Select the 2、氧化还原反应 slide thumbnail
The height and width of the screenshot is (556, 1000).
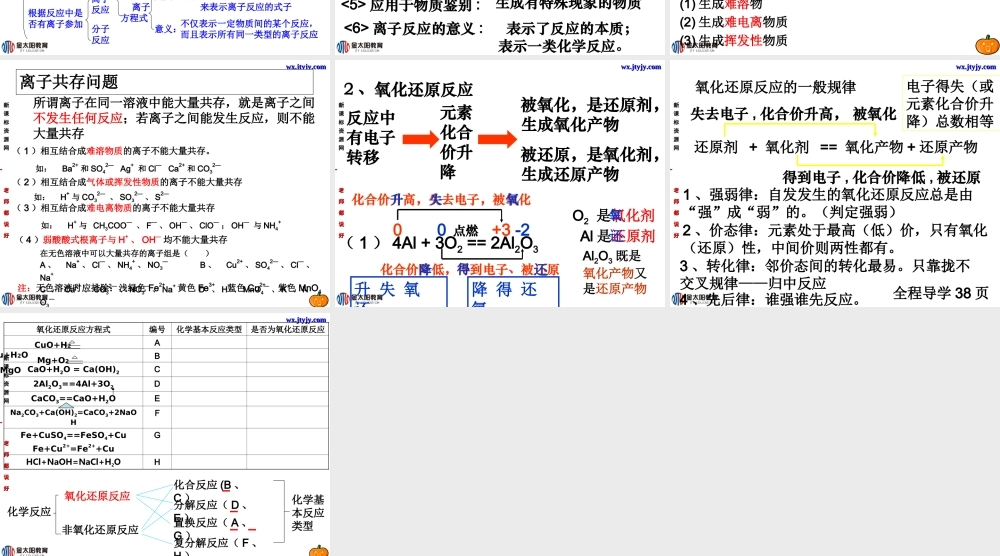click(500, 184)
